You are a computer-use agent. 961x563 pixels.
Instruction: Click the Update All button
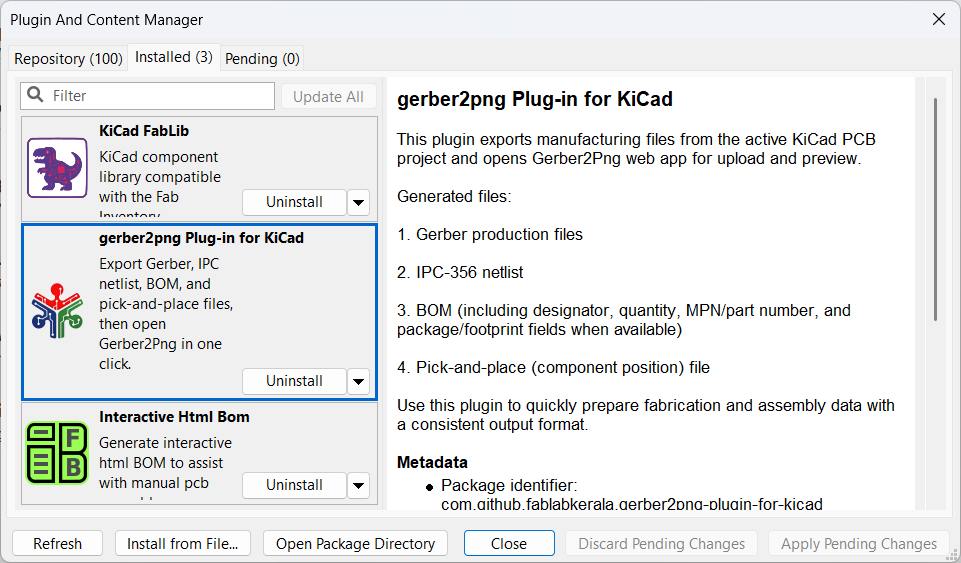pos(328,97)
